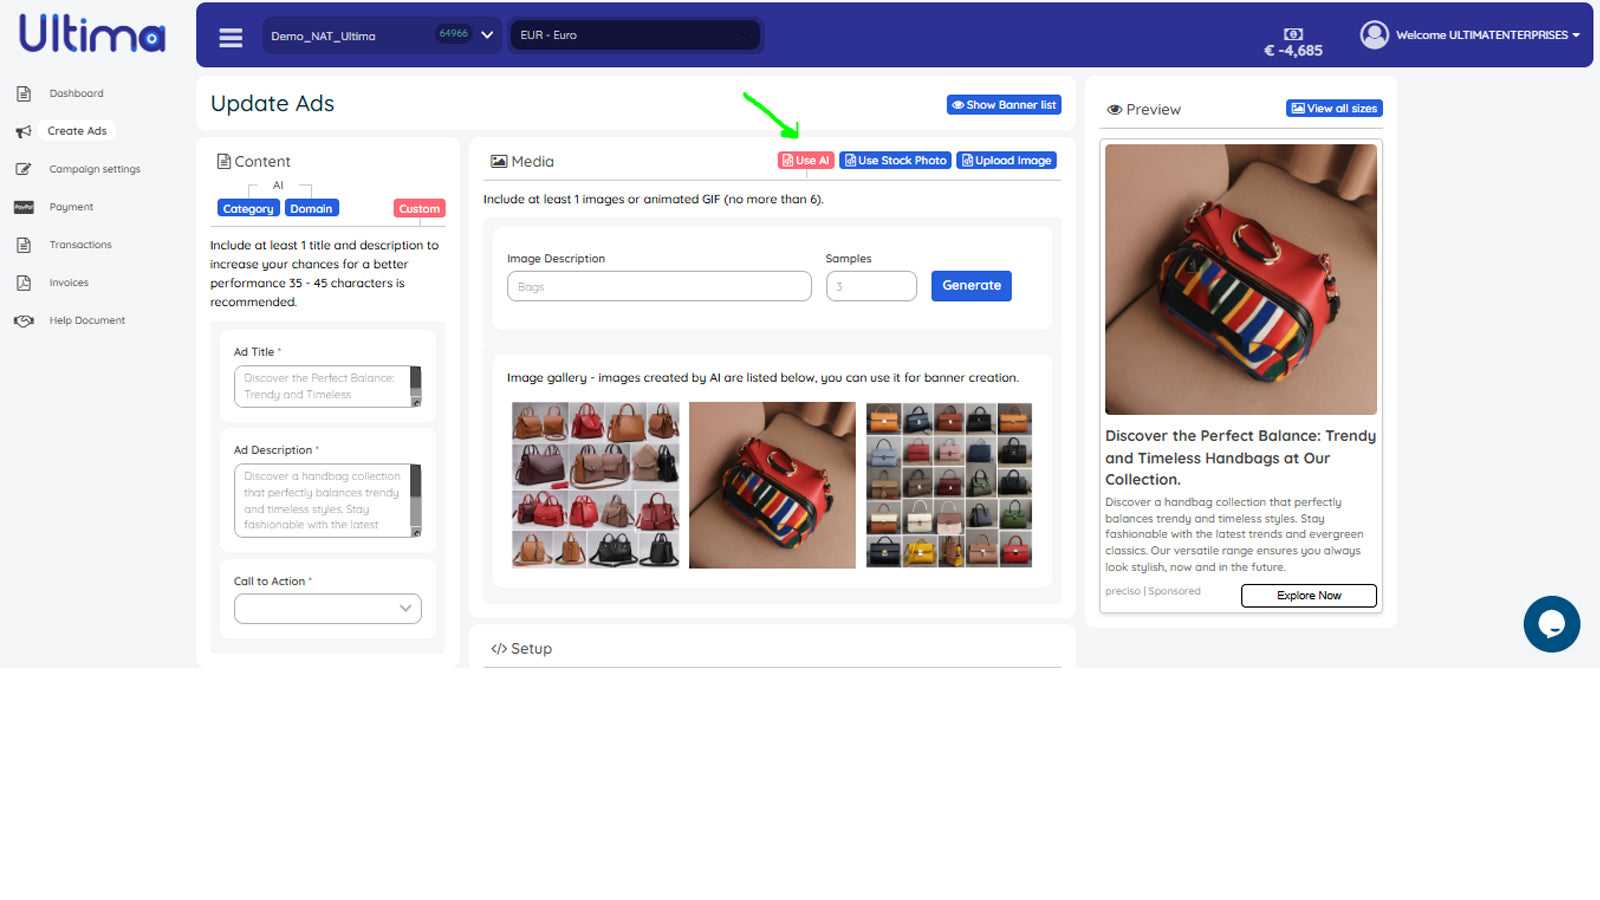Click the account ID badge 64966

point(453,34)
